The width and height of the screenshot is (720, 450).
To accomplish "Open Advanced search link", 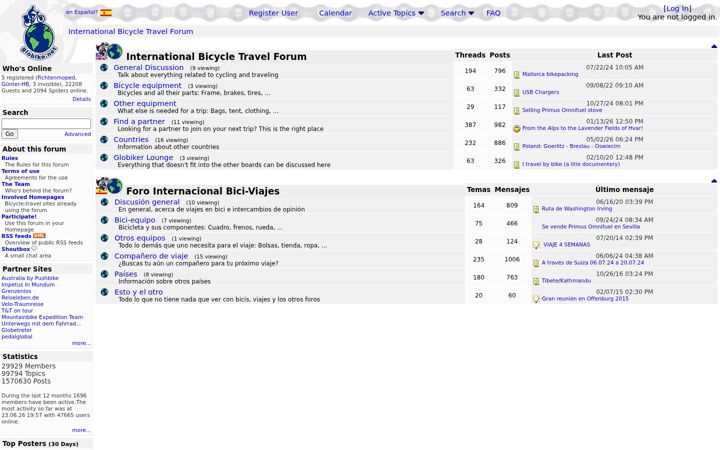I will 78,134.
